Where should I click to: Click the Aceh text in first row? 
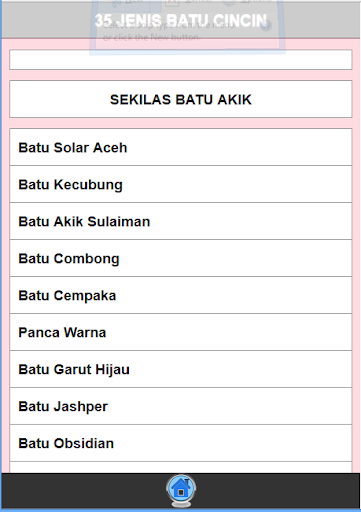point(110,148)
